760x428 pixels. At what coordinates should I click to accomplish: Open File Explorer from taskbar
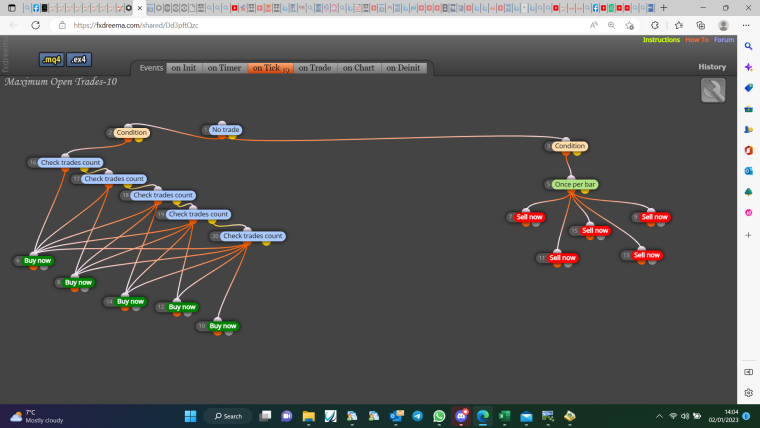tap(309, 416)
